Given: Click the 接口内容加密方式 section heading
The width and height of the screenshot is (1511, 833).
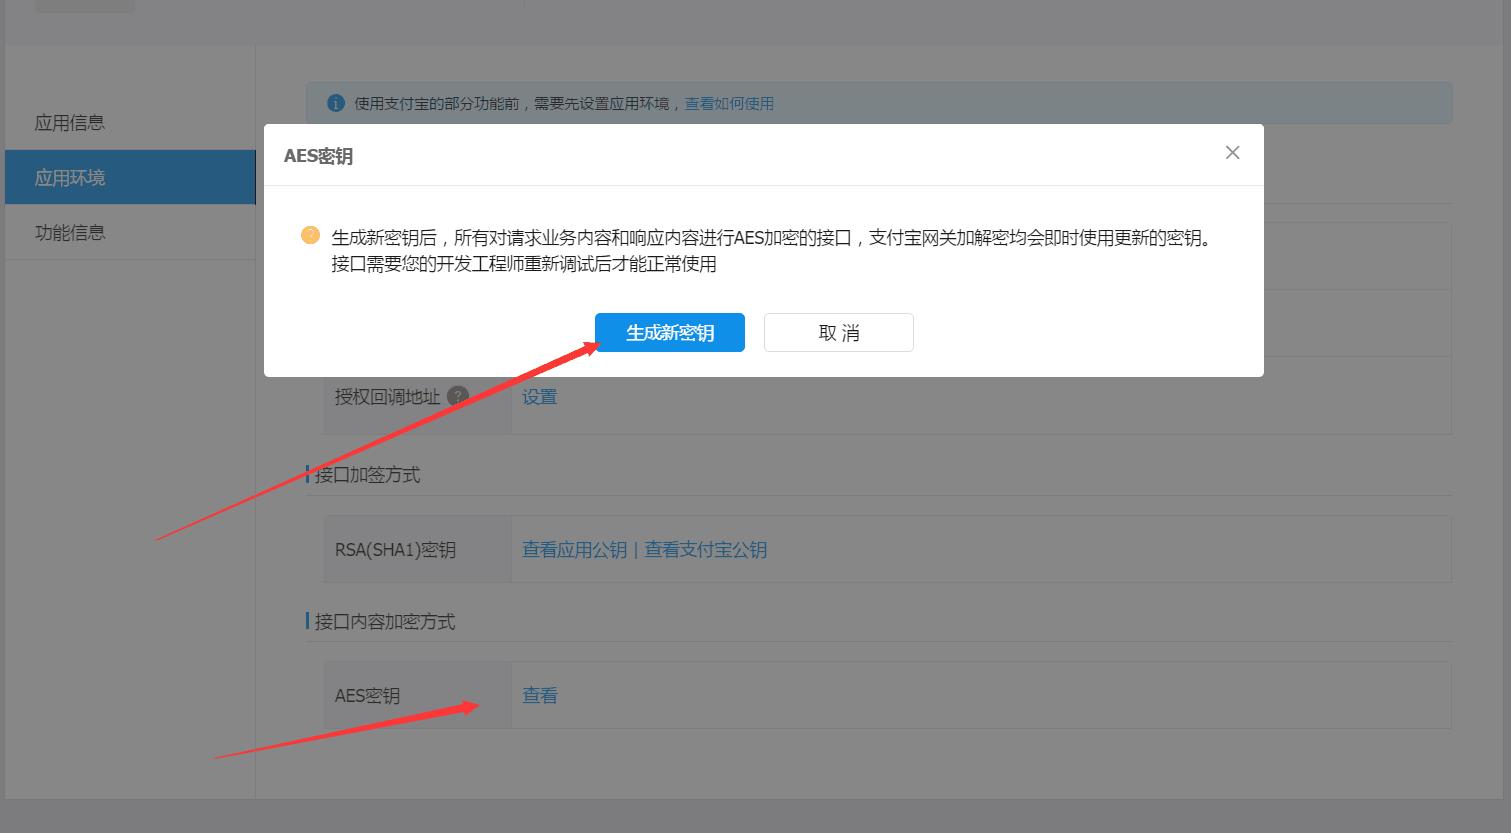Looking at the screenshot, I should 385,622.
